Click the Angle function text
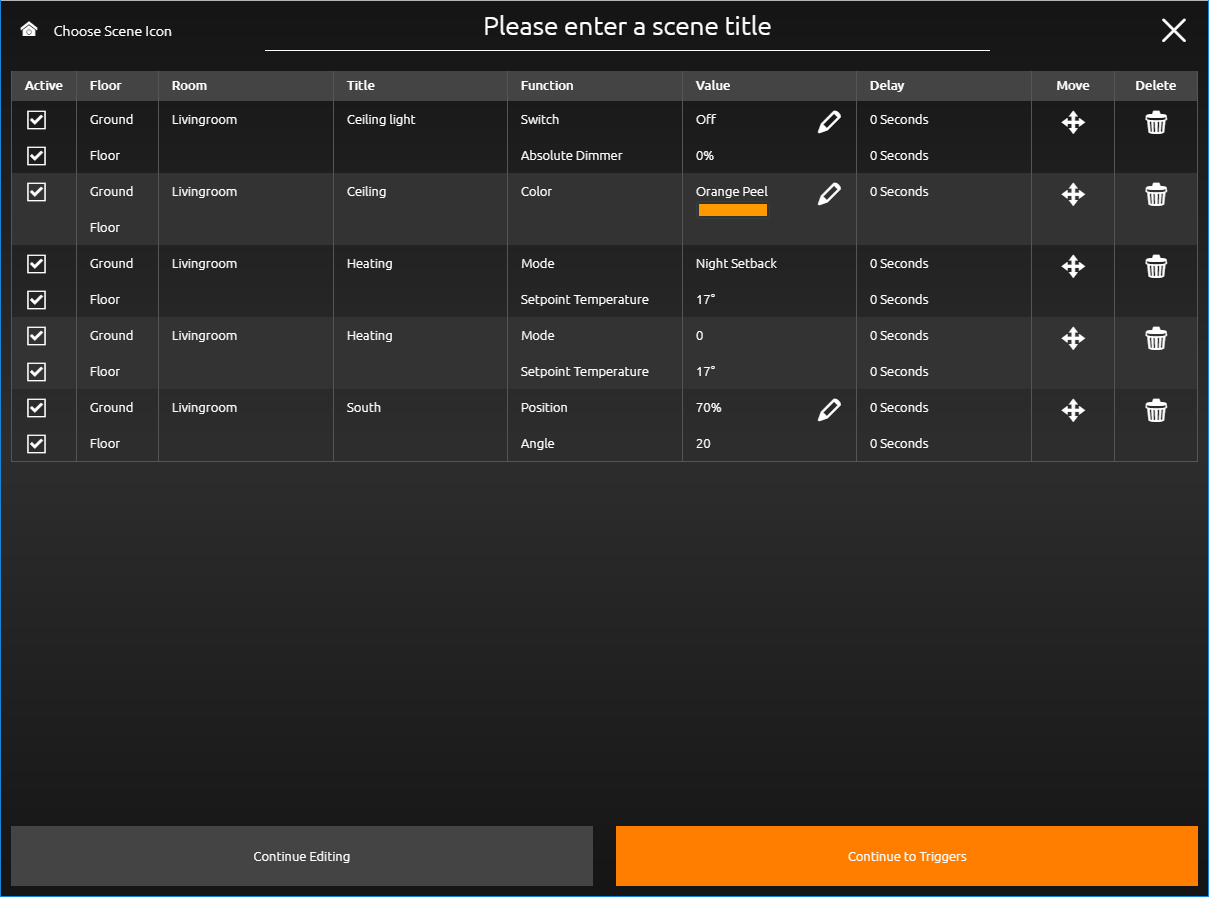This screenshot has height=897, width=1209. [x=538, y=444]
